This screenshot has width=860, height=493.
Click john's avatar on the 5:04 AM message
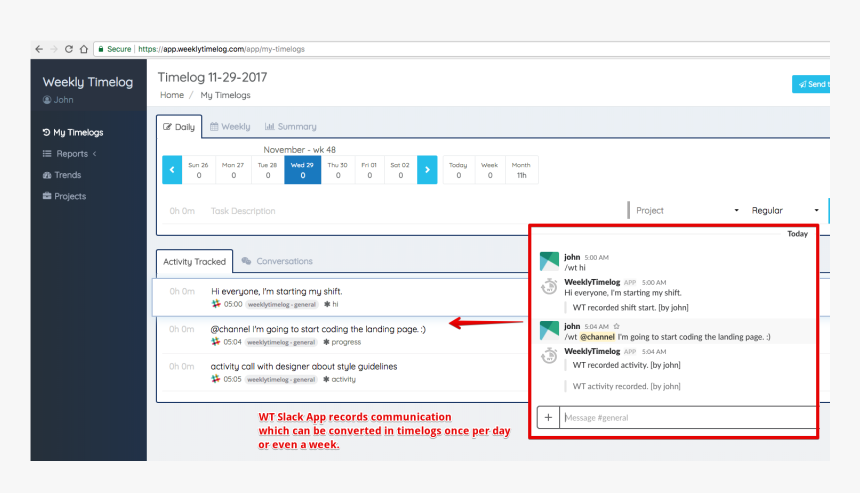[549, 331]
